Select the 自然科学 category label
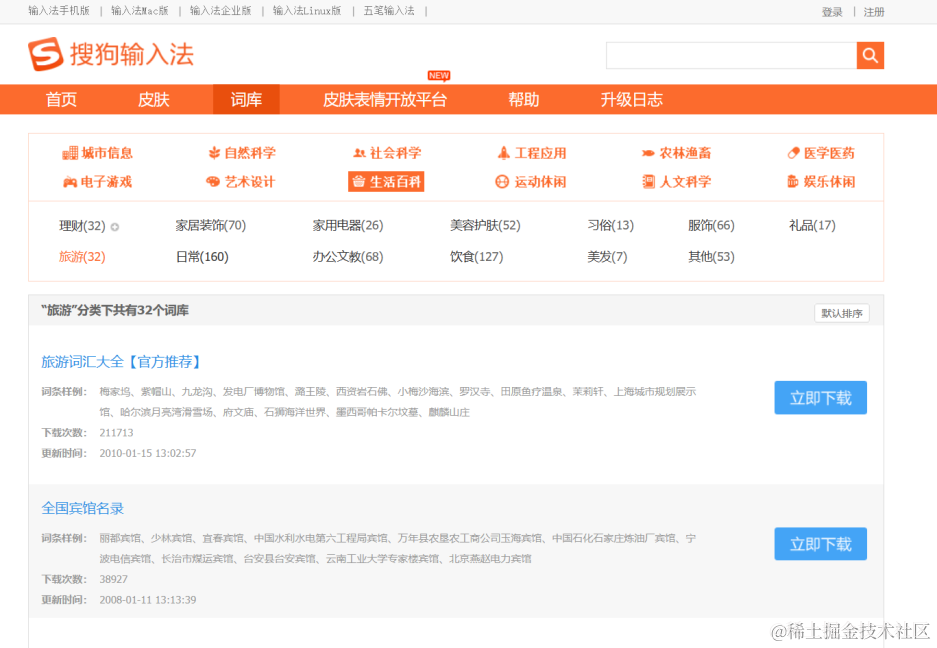This screenshot has width=937, height=648. coord(250,153)
